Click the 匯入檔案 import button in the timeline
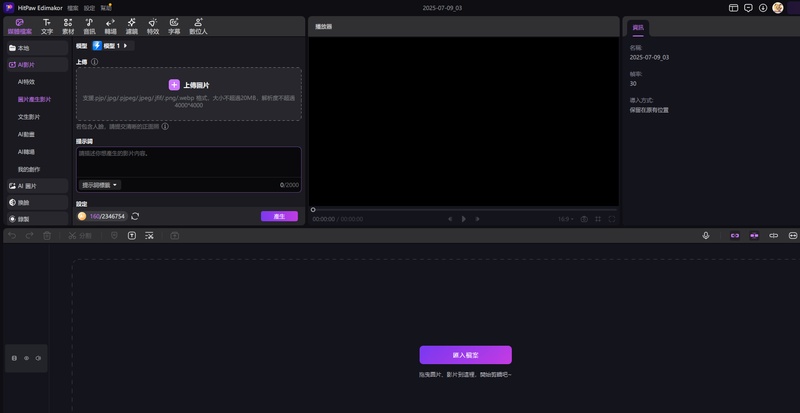Image resolution: width=800 pixels, height=413 pixels. 465,355
